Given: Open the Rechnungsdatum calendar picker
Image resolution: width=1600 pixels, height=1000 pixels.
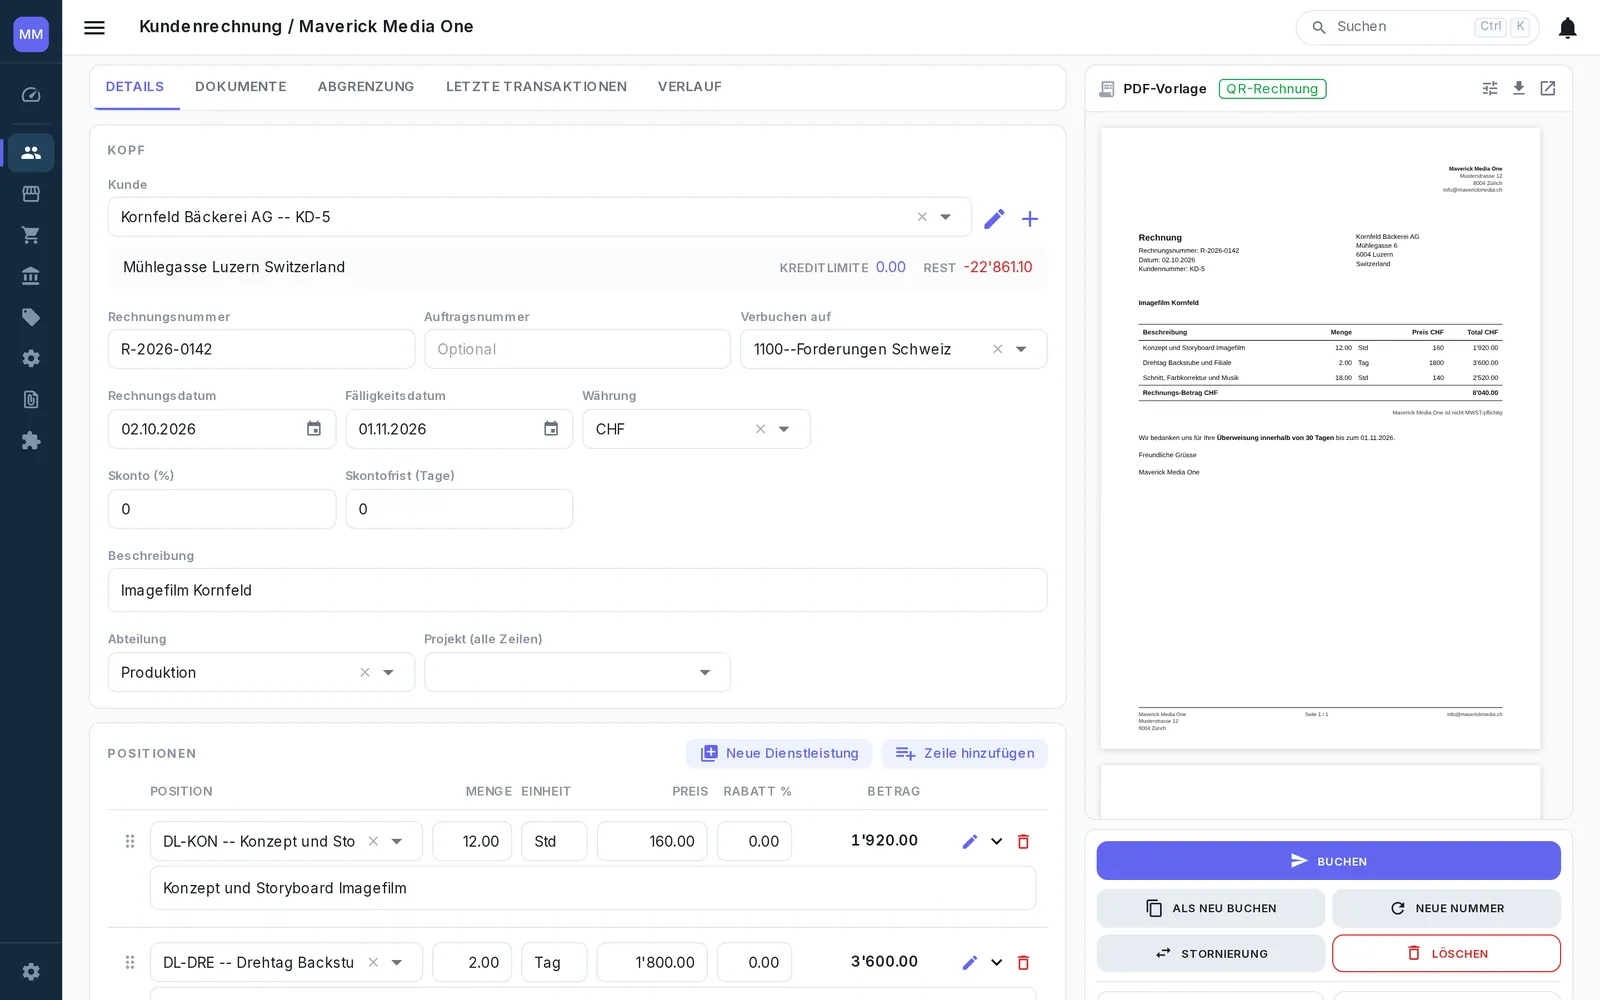Looking at the screenshot, I should pyautogui.click(x=314, y=429).
